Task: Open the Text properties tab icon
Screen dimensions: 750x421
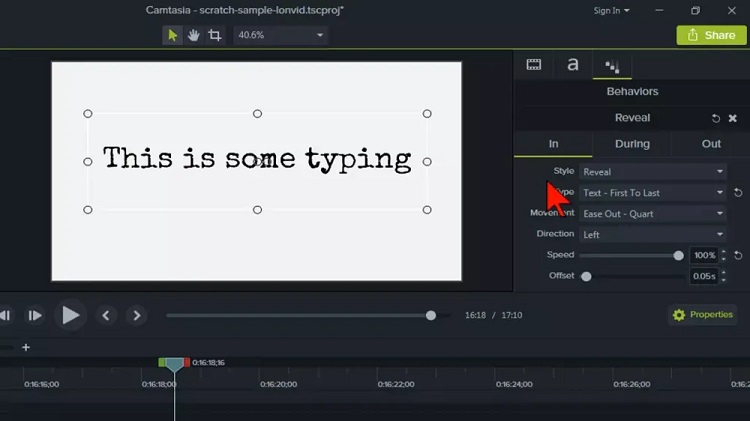Action: 573,65
